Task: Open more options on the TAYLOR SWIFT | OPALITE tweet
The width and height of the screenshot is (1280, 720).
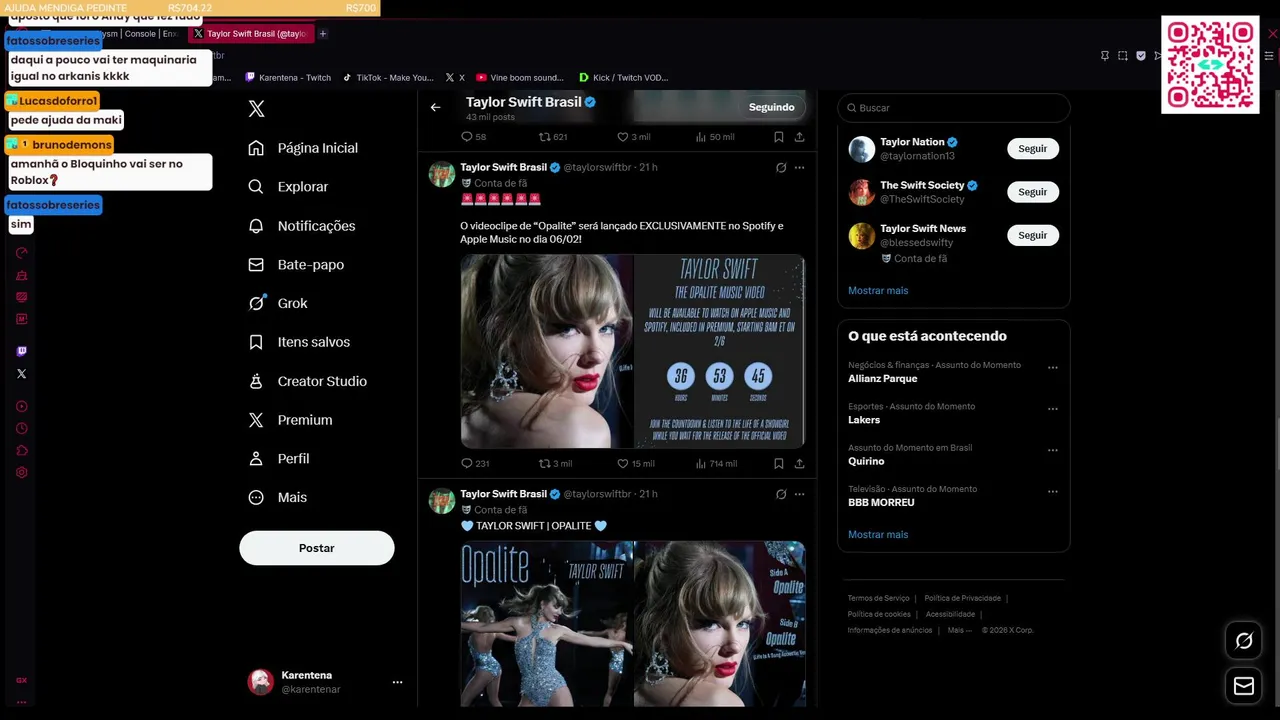Action: point(799,494)
